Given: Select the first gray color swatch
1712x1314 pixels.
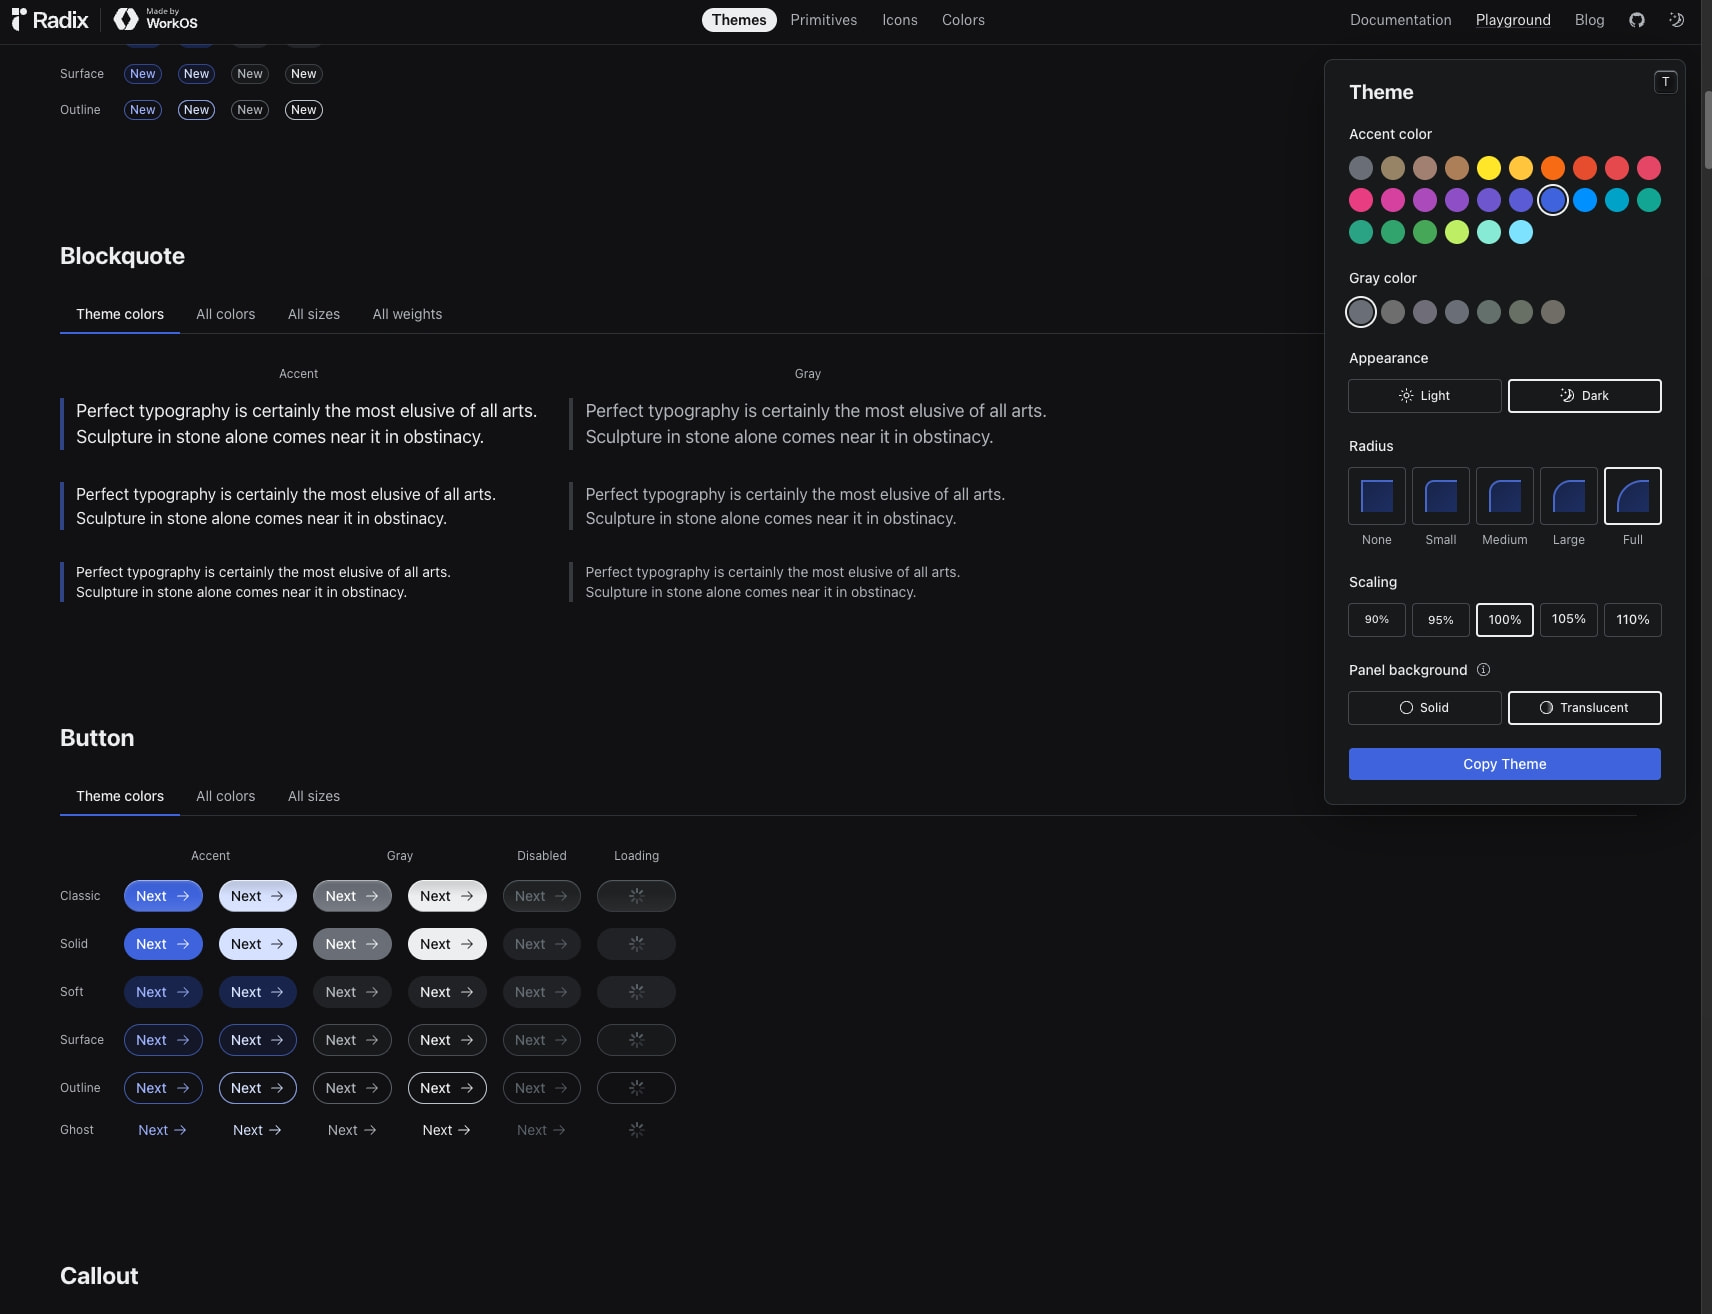Looking at the screenshot, I should 1361,312.
